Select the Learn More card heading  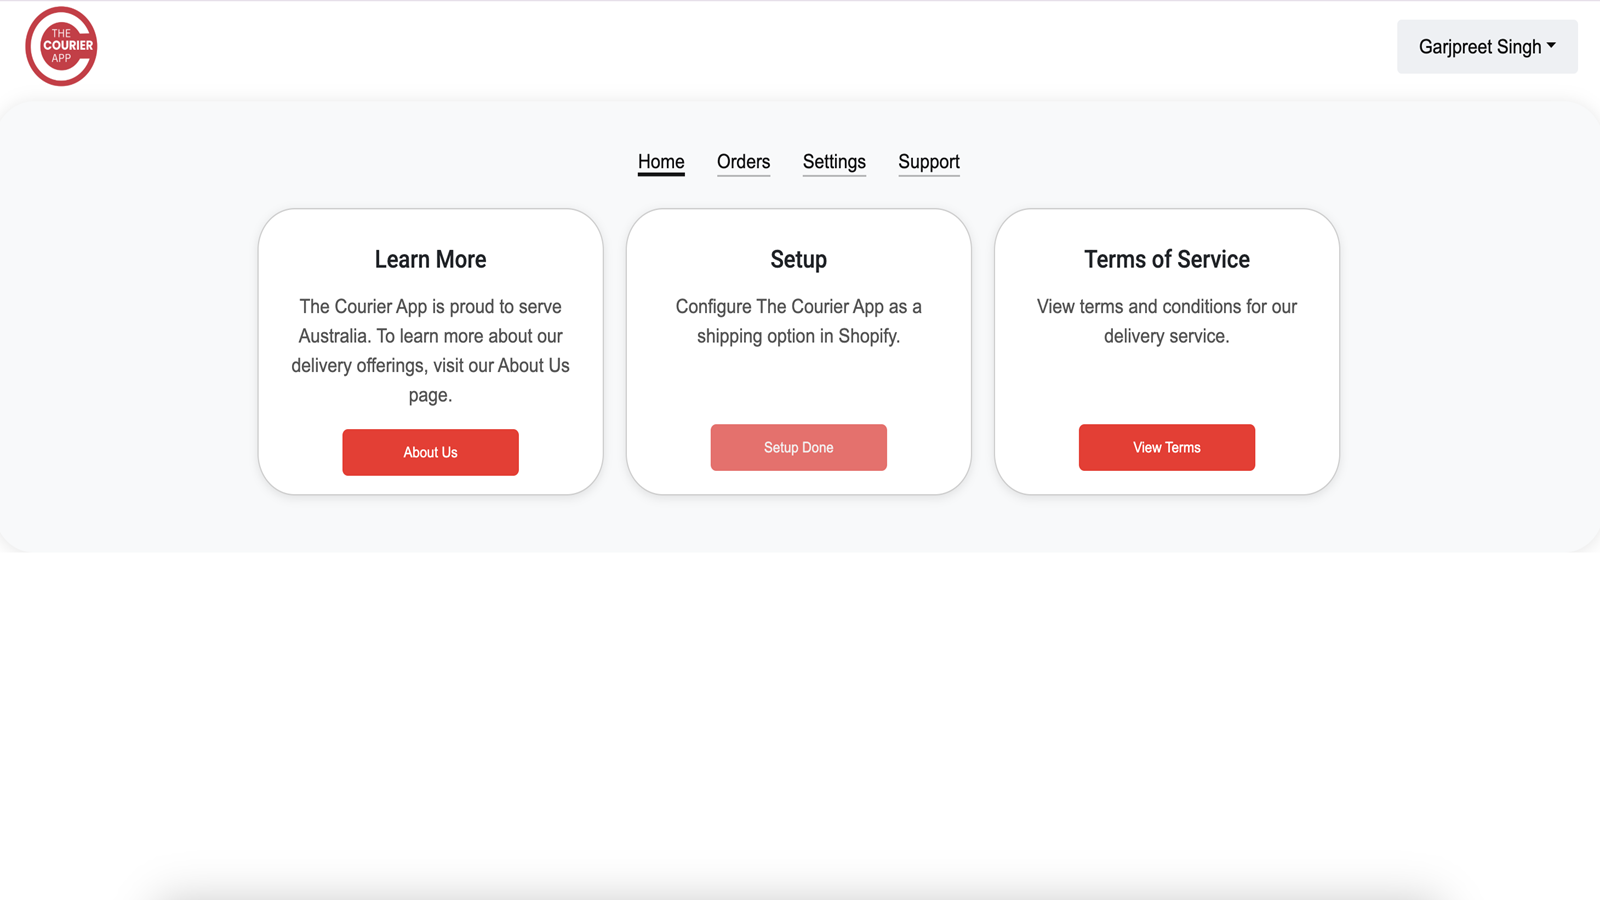click(x=430, y=260)
